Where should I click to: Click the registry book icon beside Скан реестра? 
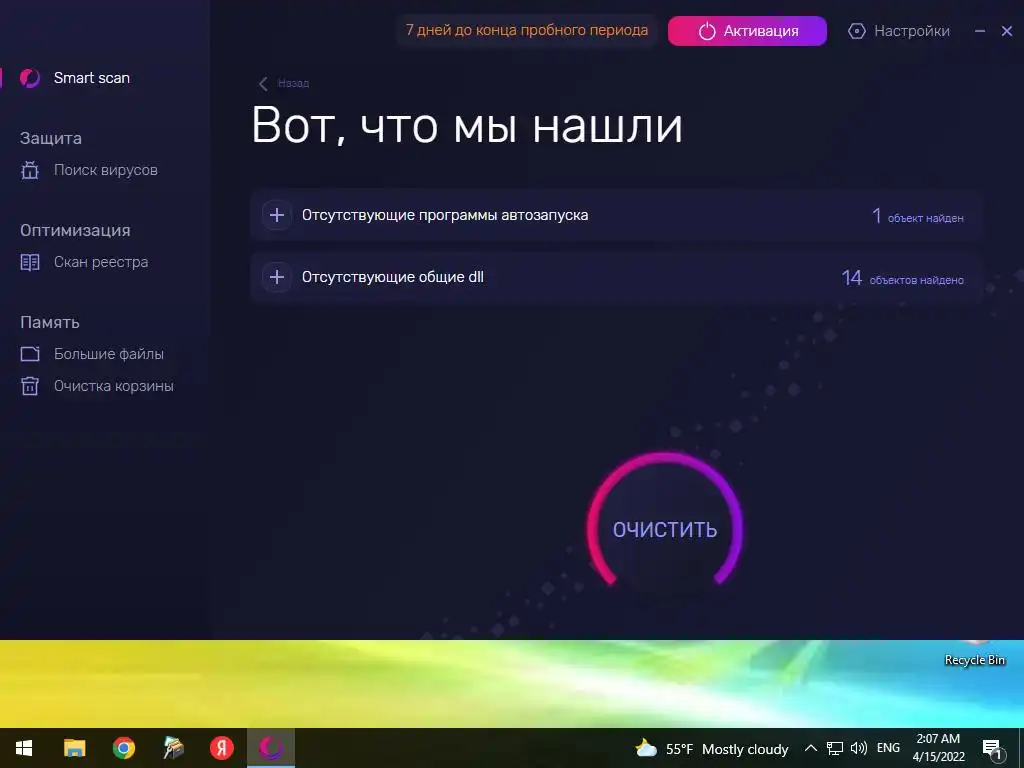[x=30, y=263]
